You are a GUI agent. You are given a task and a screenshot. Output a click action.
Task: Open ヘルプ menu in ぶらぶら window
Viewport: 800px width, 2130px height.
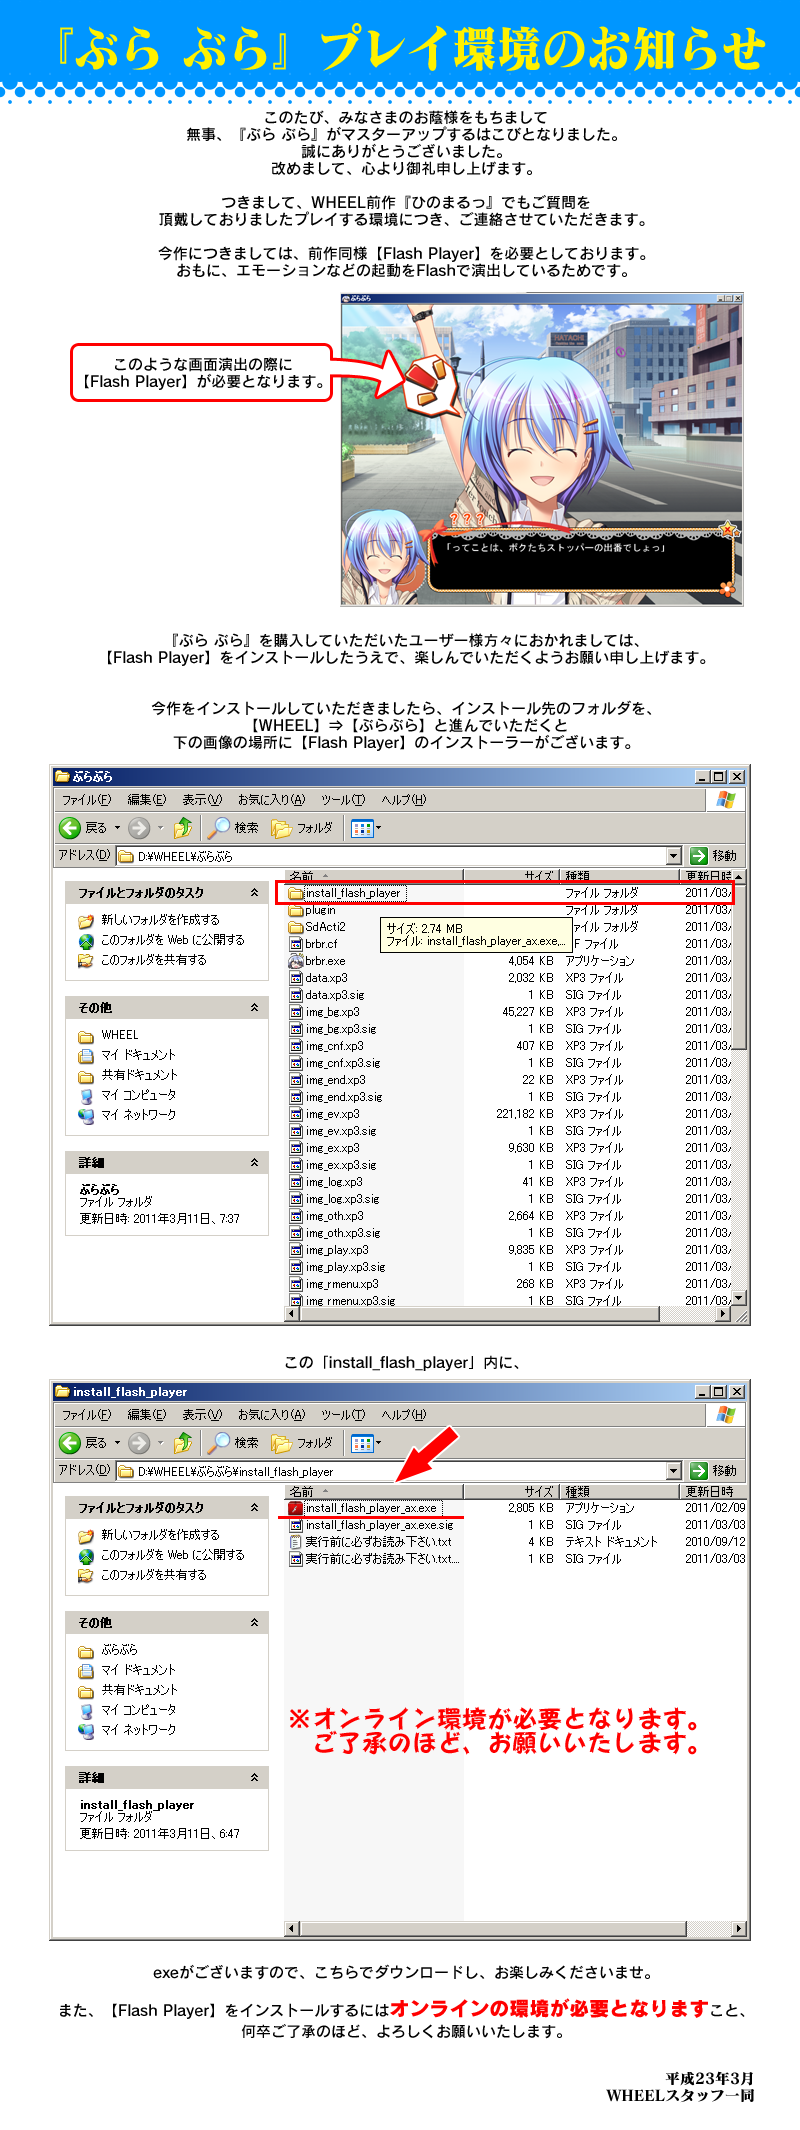click(404, 799)
